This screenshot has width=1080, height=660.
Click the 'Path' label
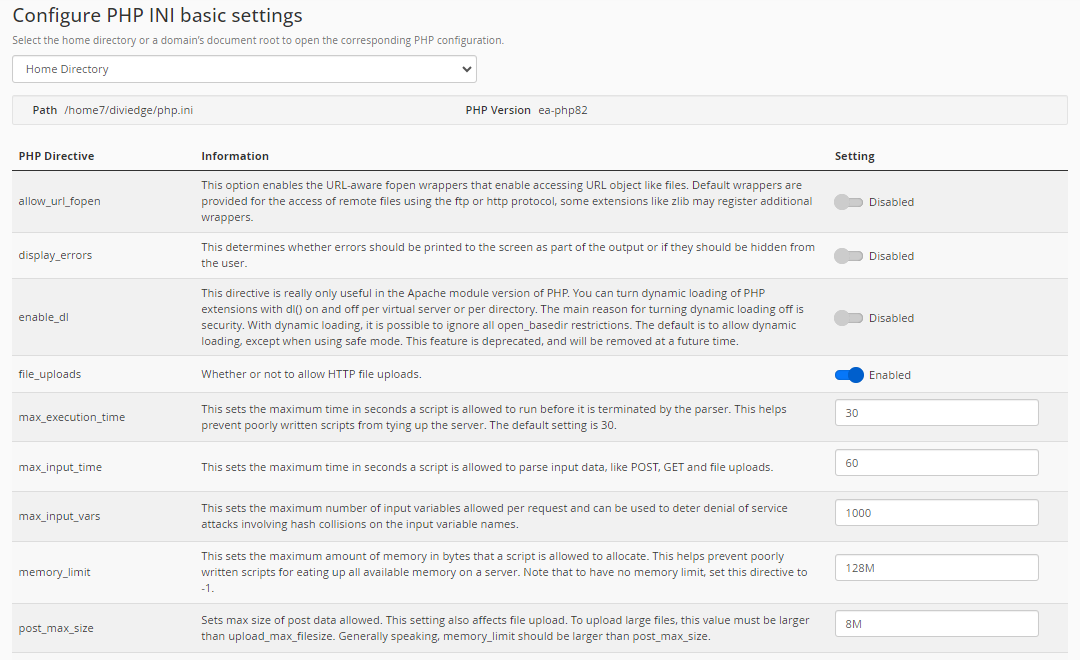point(45,110)
